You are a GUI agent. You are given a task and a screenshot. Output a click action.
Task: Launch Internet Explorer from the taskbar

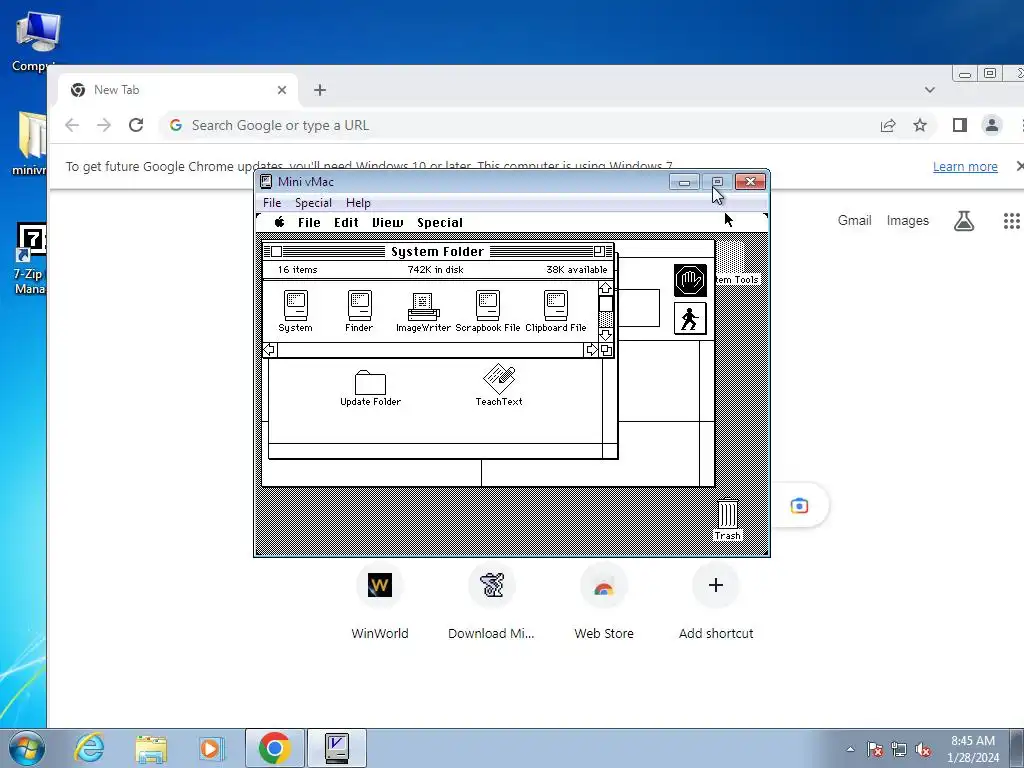(89, 748)
